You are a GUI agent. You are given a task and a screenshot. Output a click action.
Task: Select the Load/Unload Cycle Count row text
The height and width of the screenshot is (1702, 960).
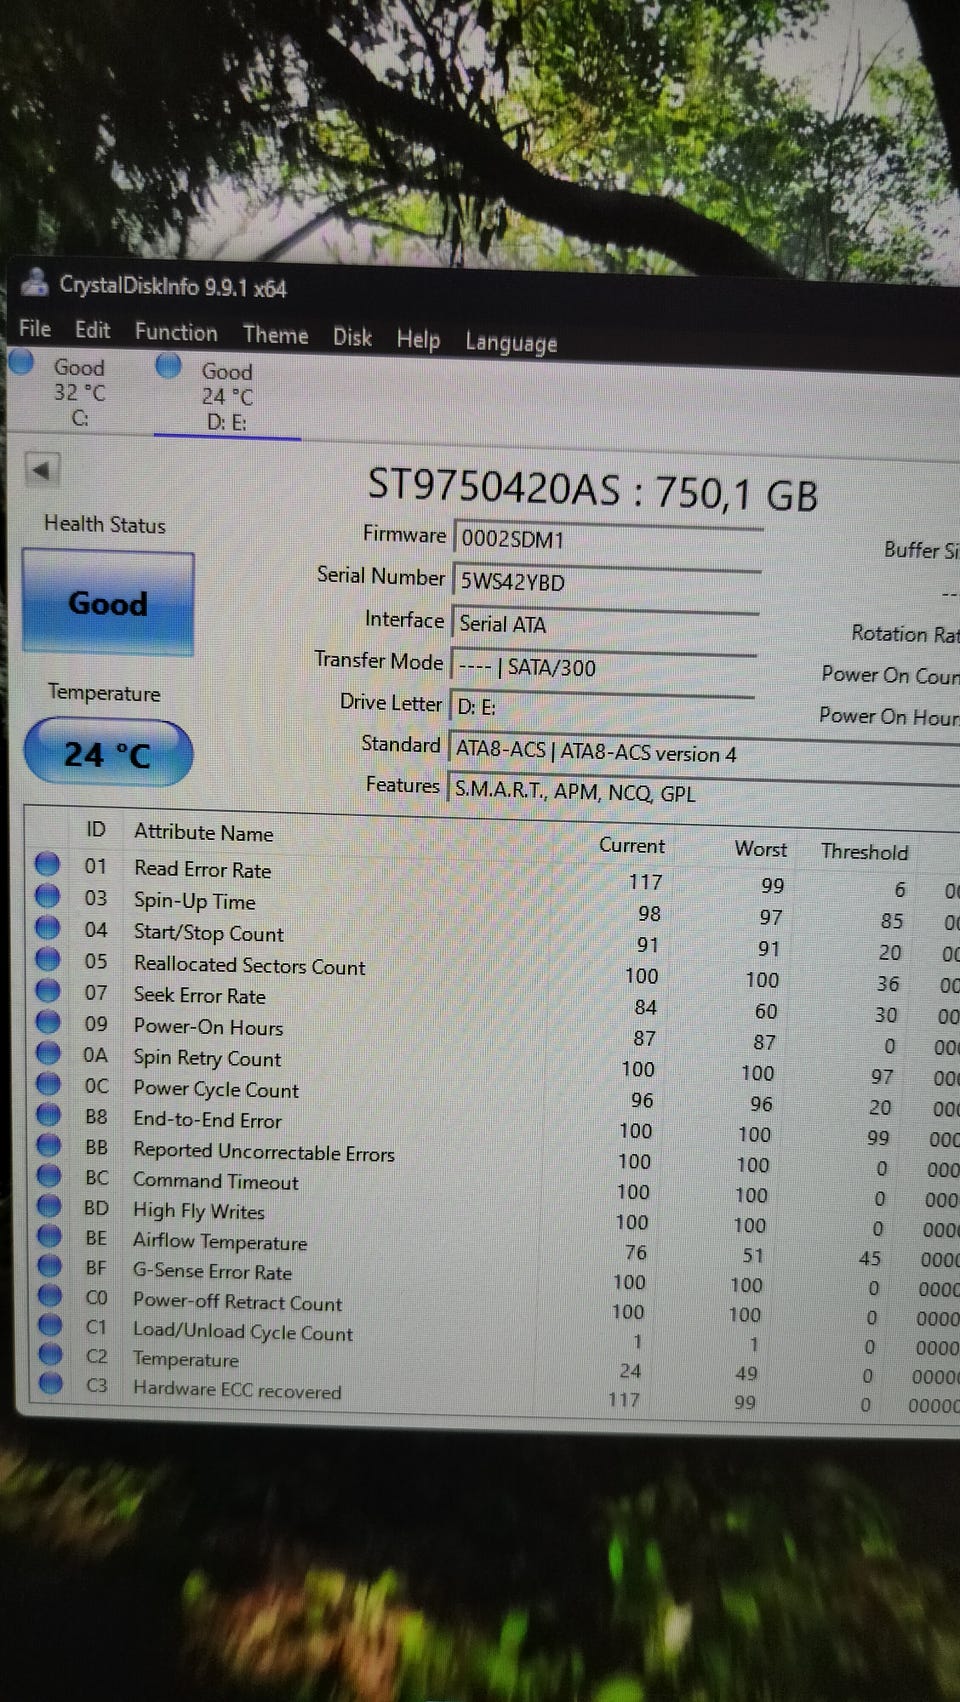242,1331
